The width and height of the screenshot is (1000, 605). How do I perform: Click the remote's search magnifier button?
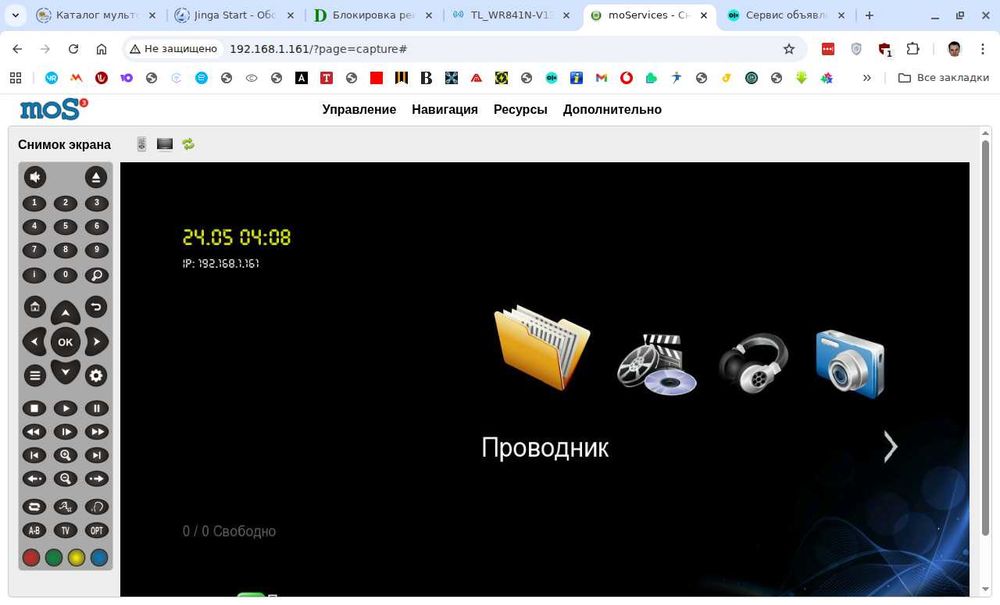pyautogui.click(x=96, y=275)
